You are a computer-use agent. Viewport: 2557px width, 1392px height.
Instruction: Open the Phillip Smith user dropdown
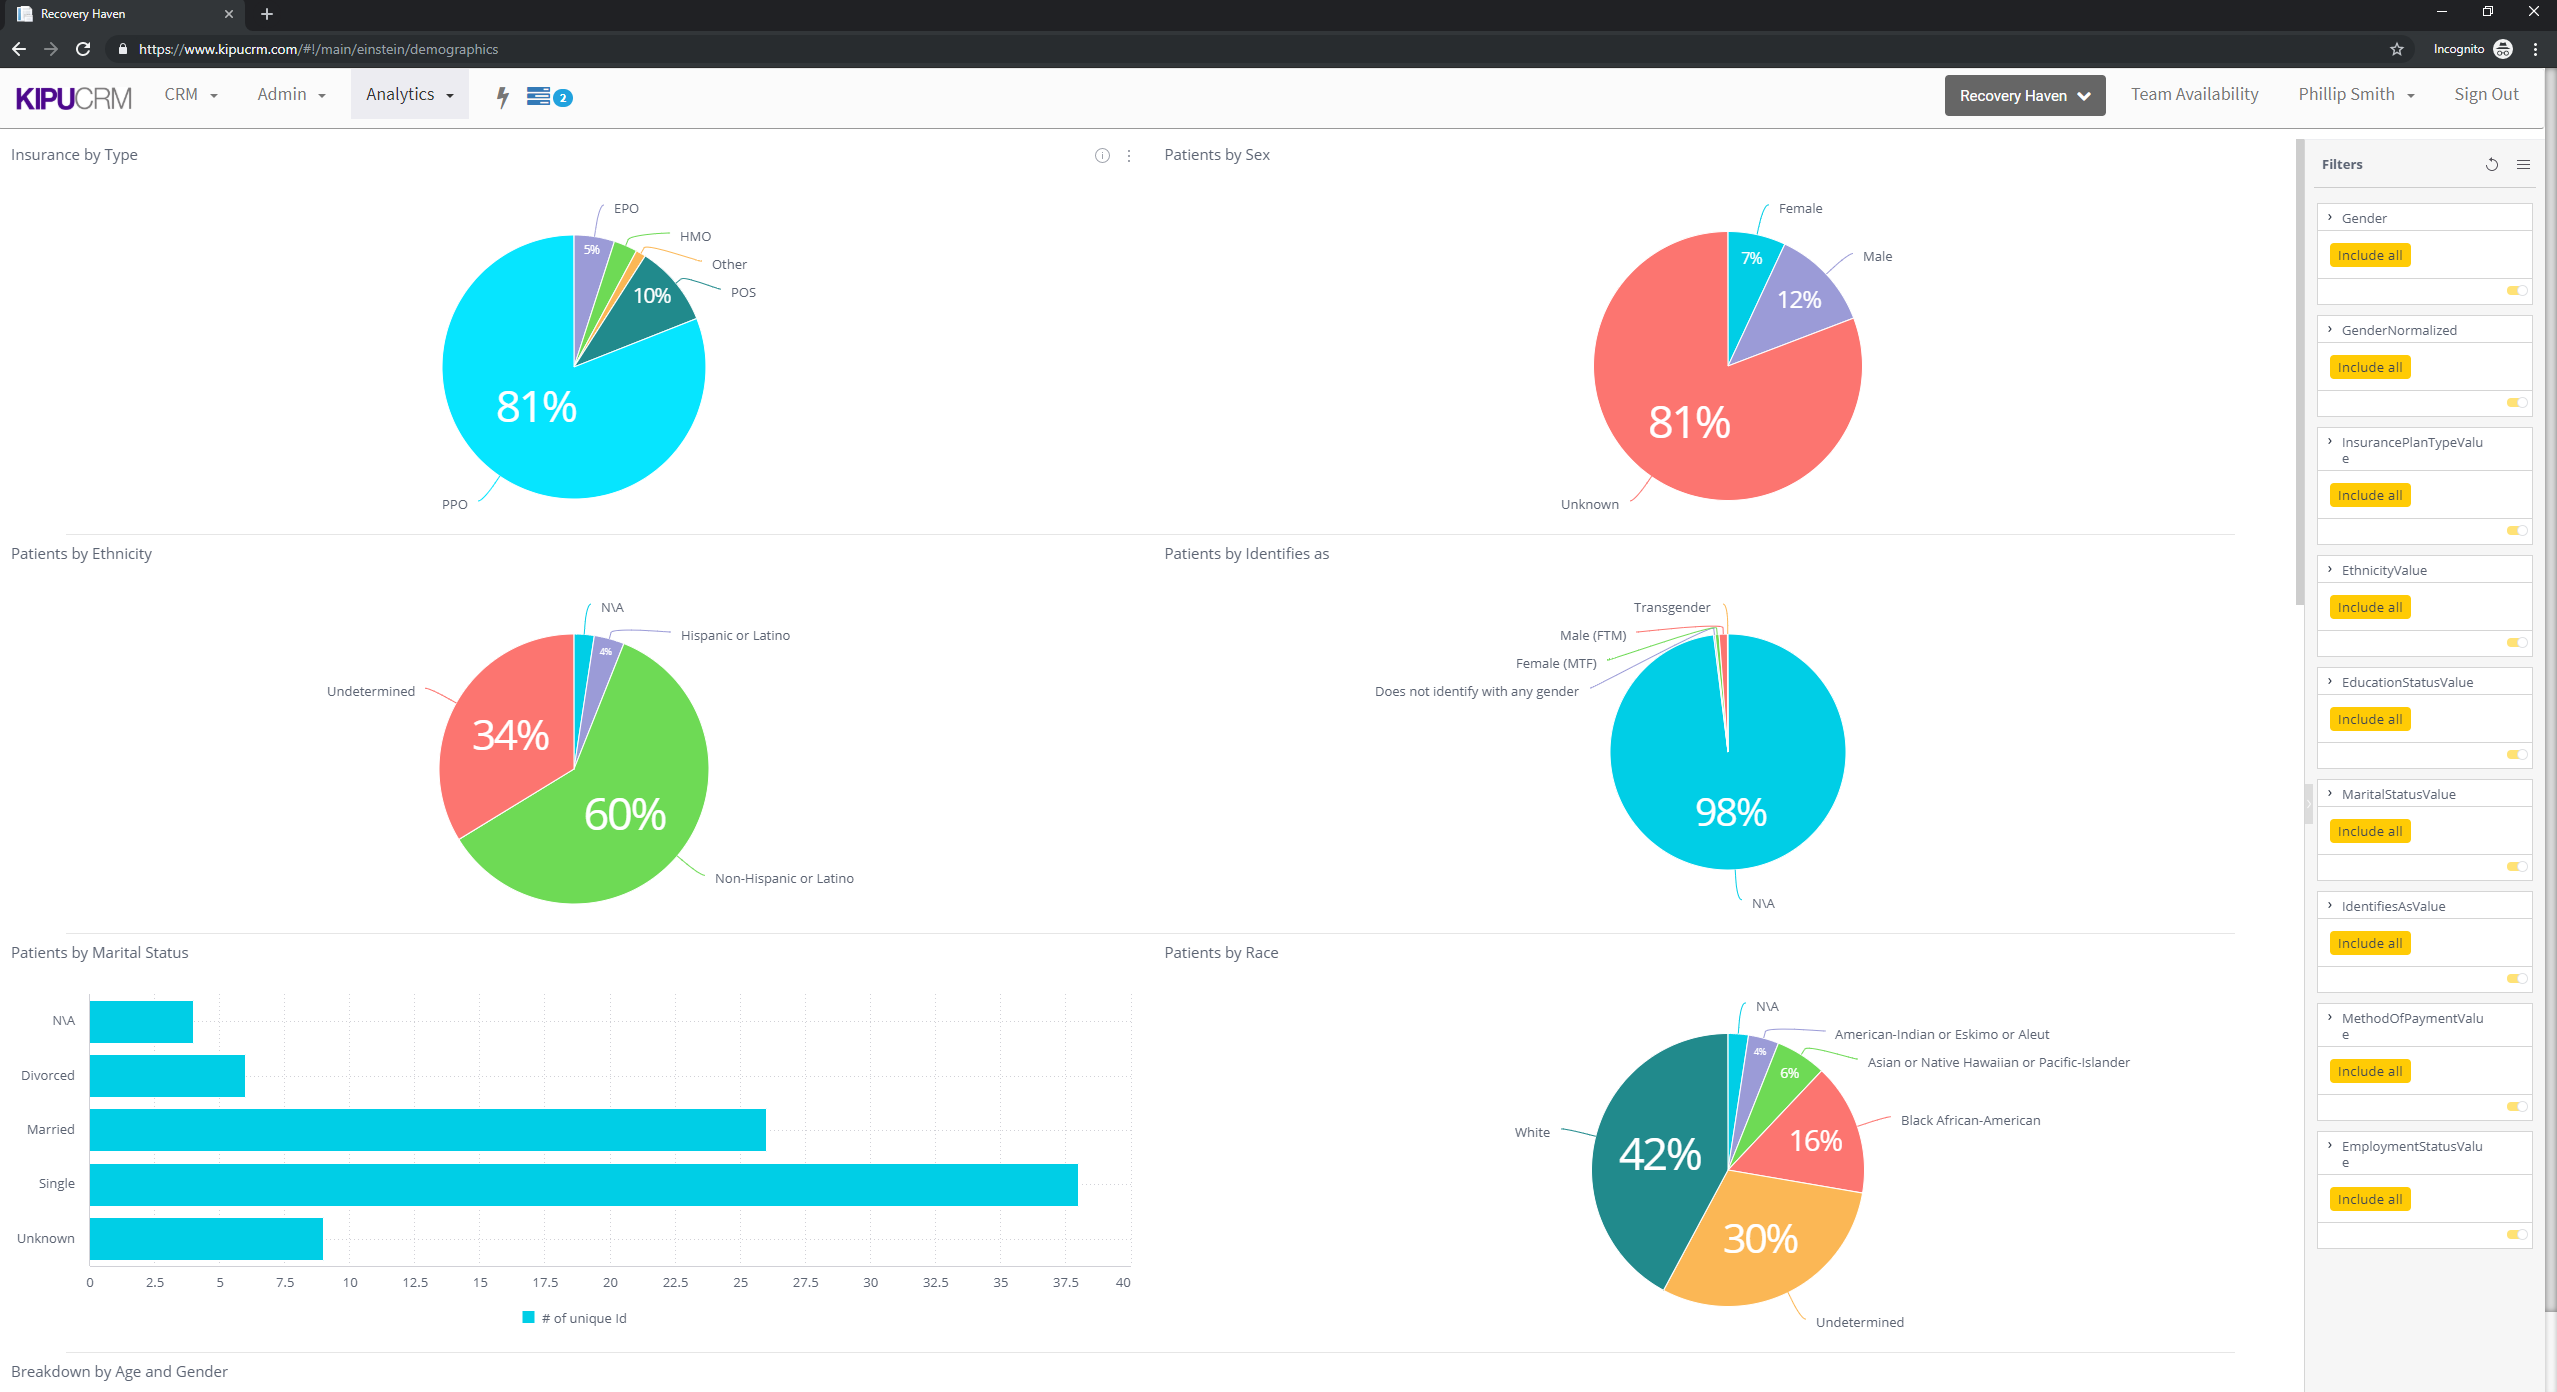[x=2355, y=95]
